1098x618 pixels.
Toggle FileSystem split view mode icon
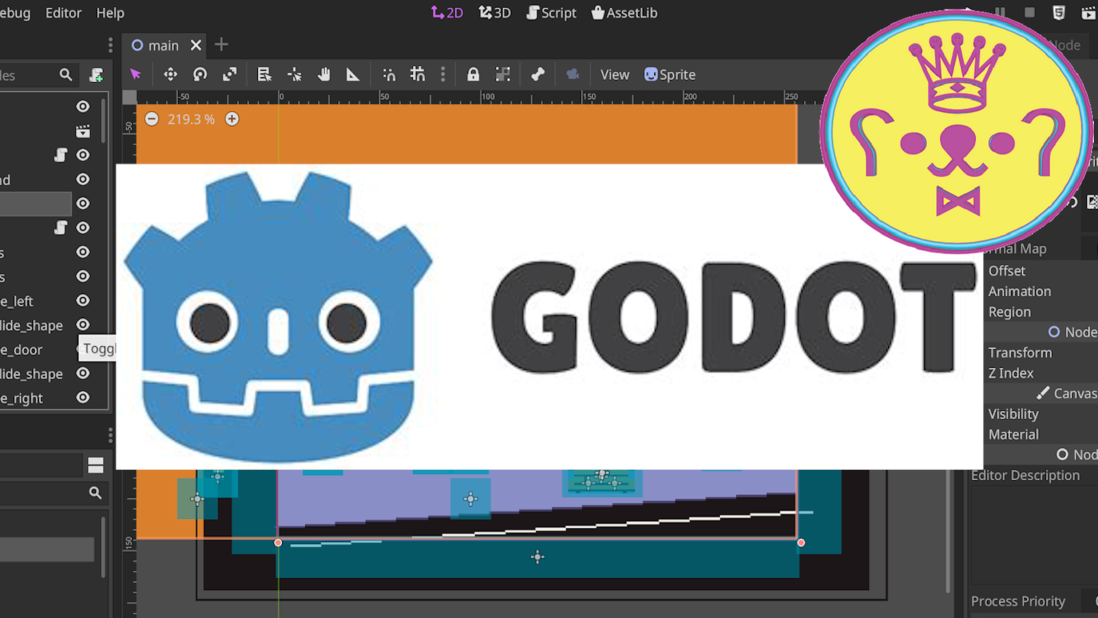coord(96,465)
